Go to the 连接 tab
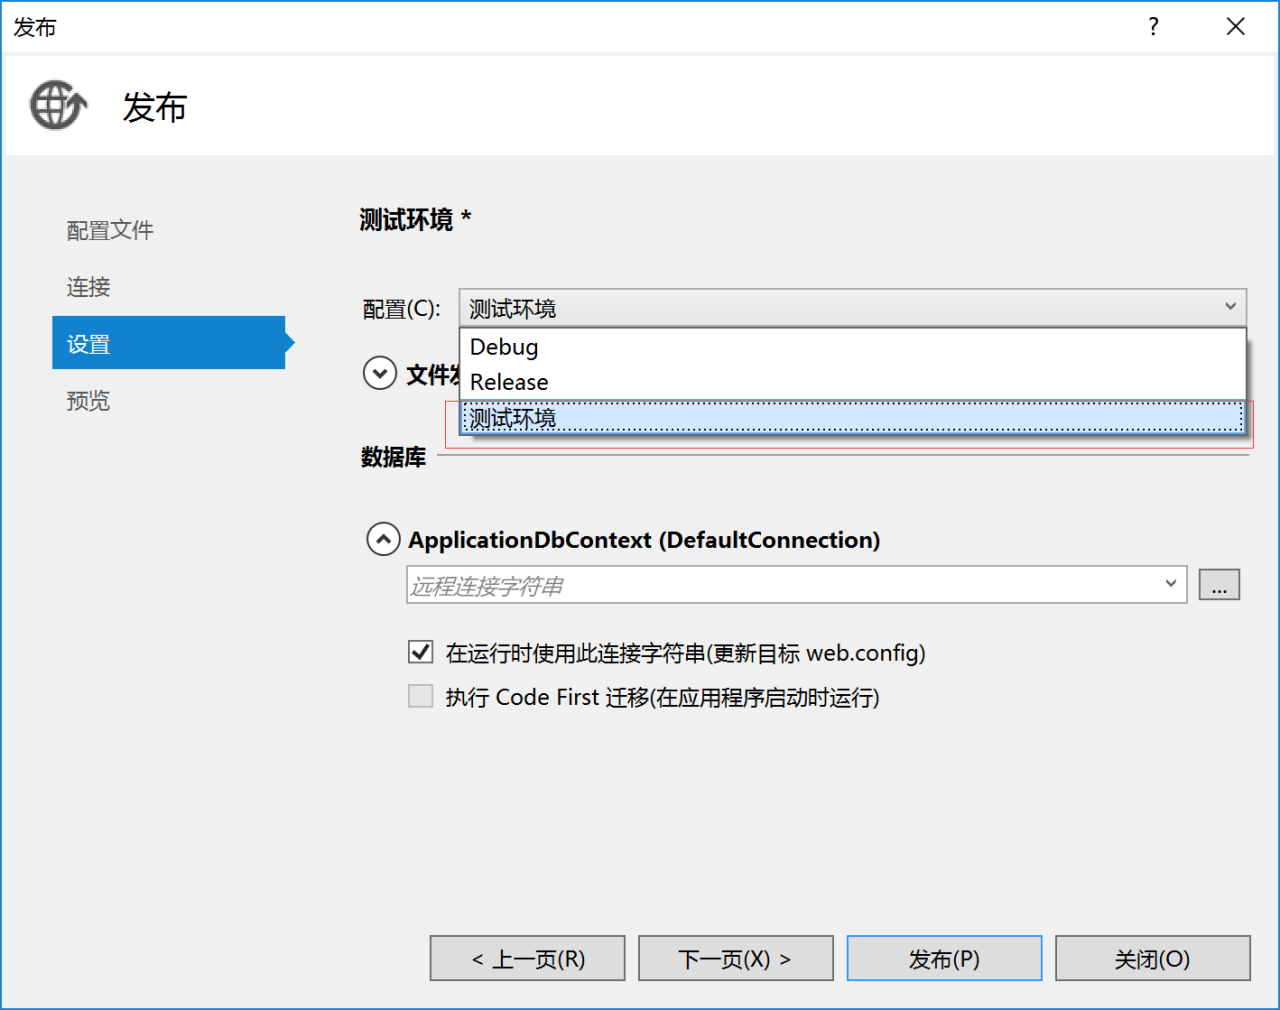1280x1010 pixels. click(89, 287)
